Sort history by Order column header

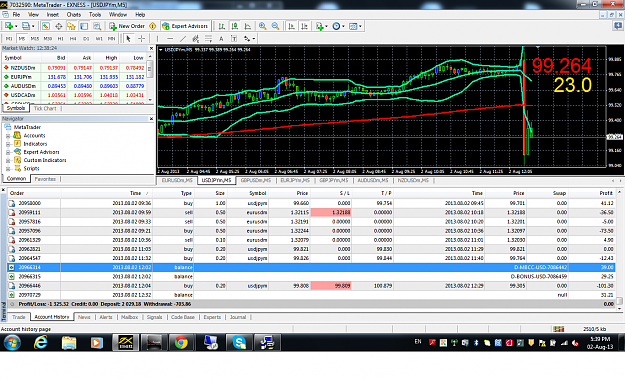tap(17, 193)
